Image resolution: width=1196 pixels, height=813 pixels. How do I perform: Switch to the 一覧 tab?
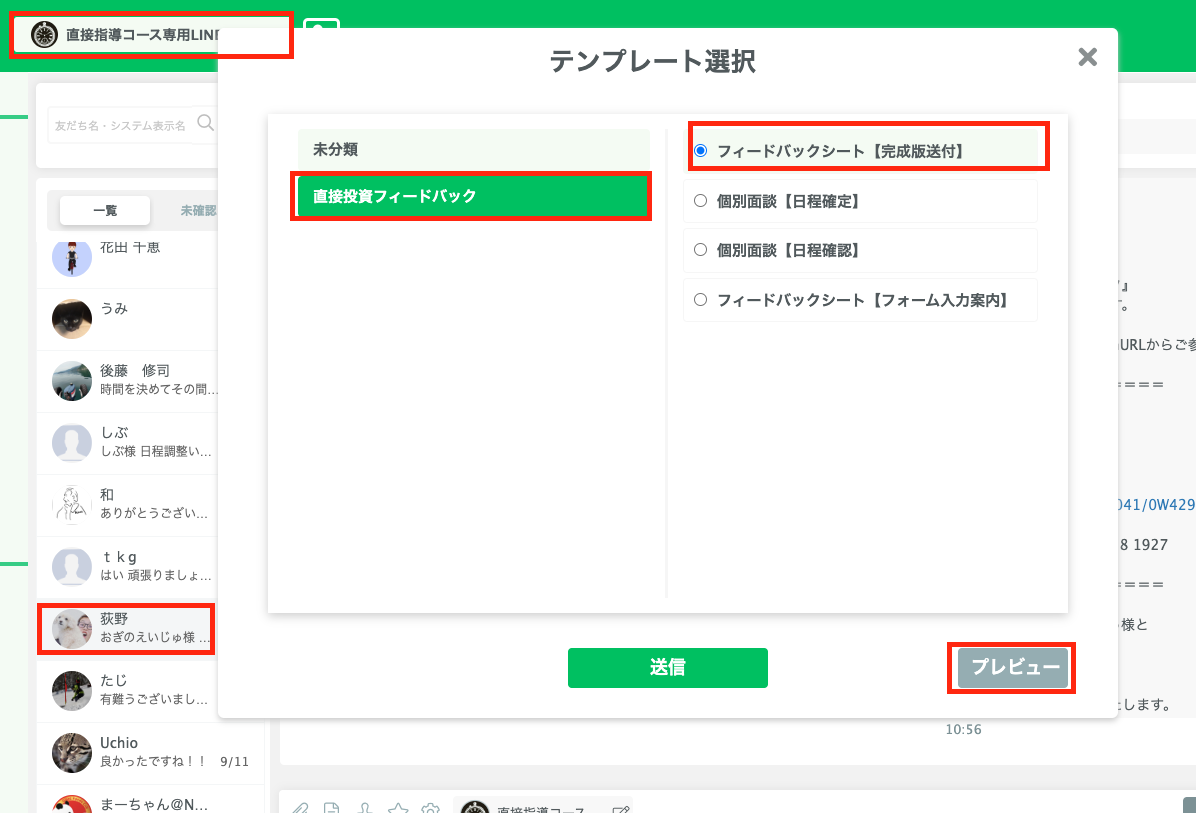(x=106, y=210)
